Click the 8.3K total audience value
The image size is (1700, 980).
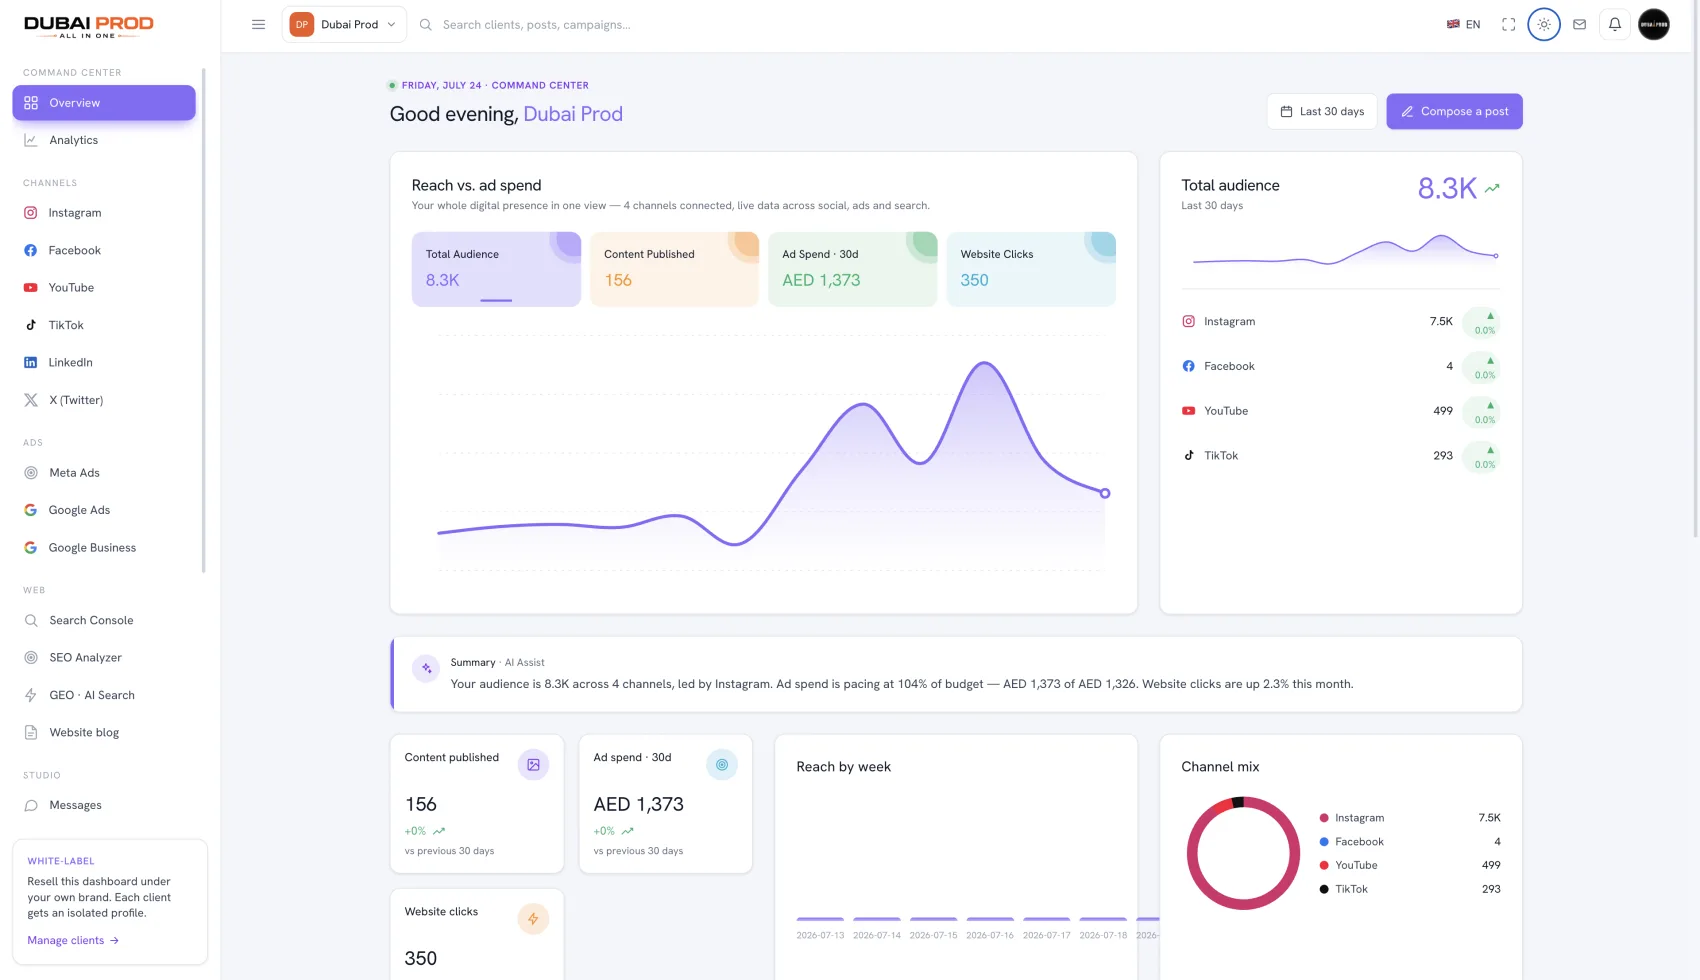1447,188
